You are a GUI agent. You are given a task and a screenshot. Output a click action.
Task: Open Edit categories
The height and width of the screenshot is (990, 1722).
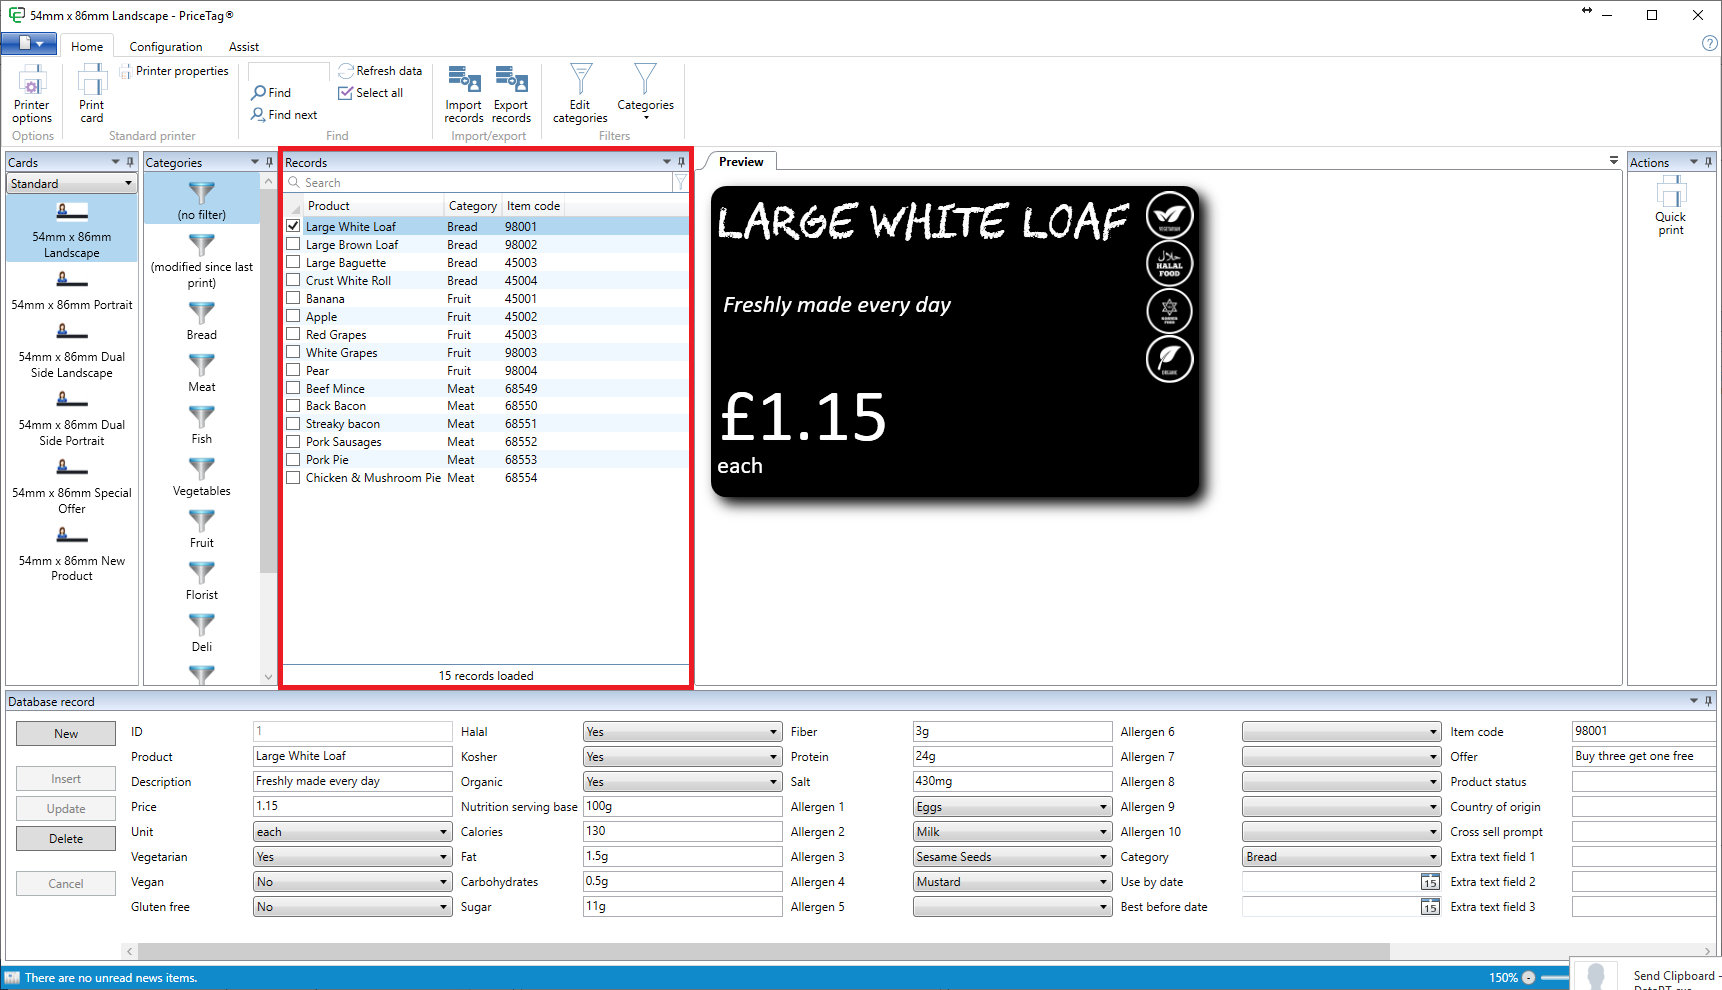pos(580,94)
